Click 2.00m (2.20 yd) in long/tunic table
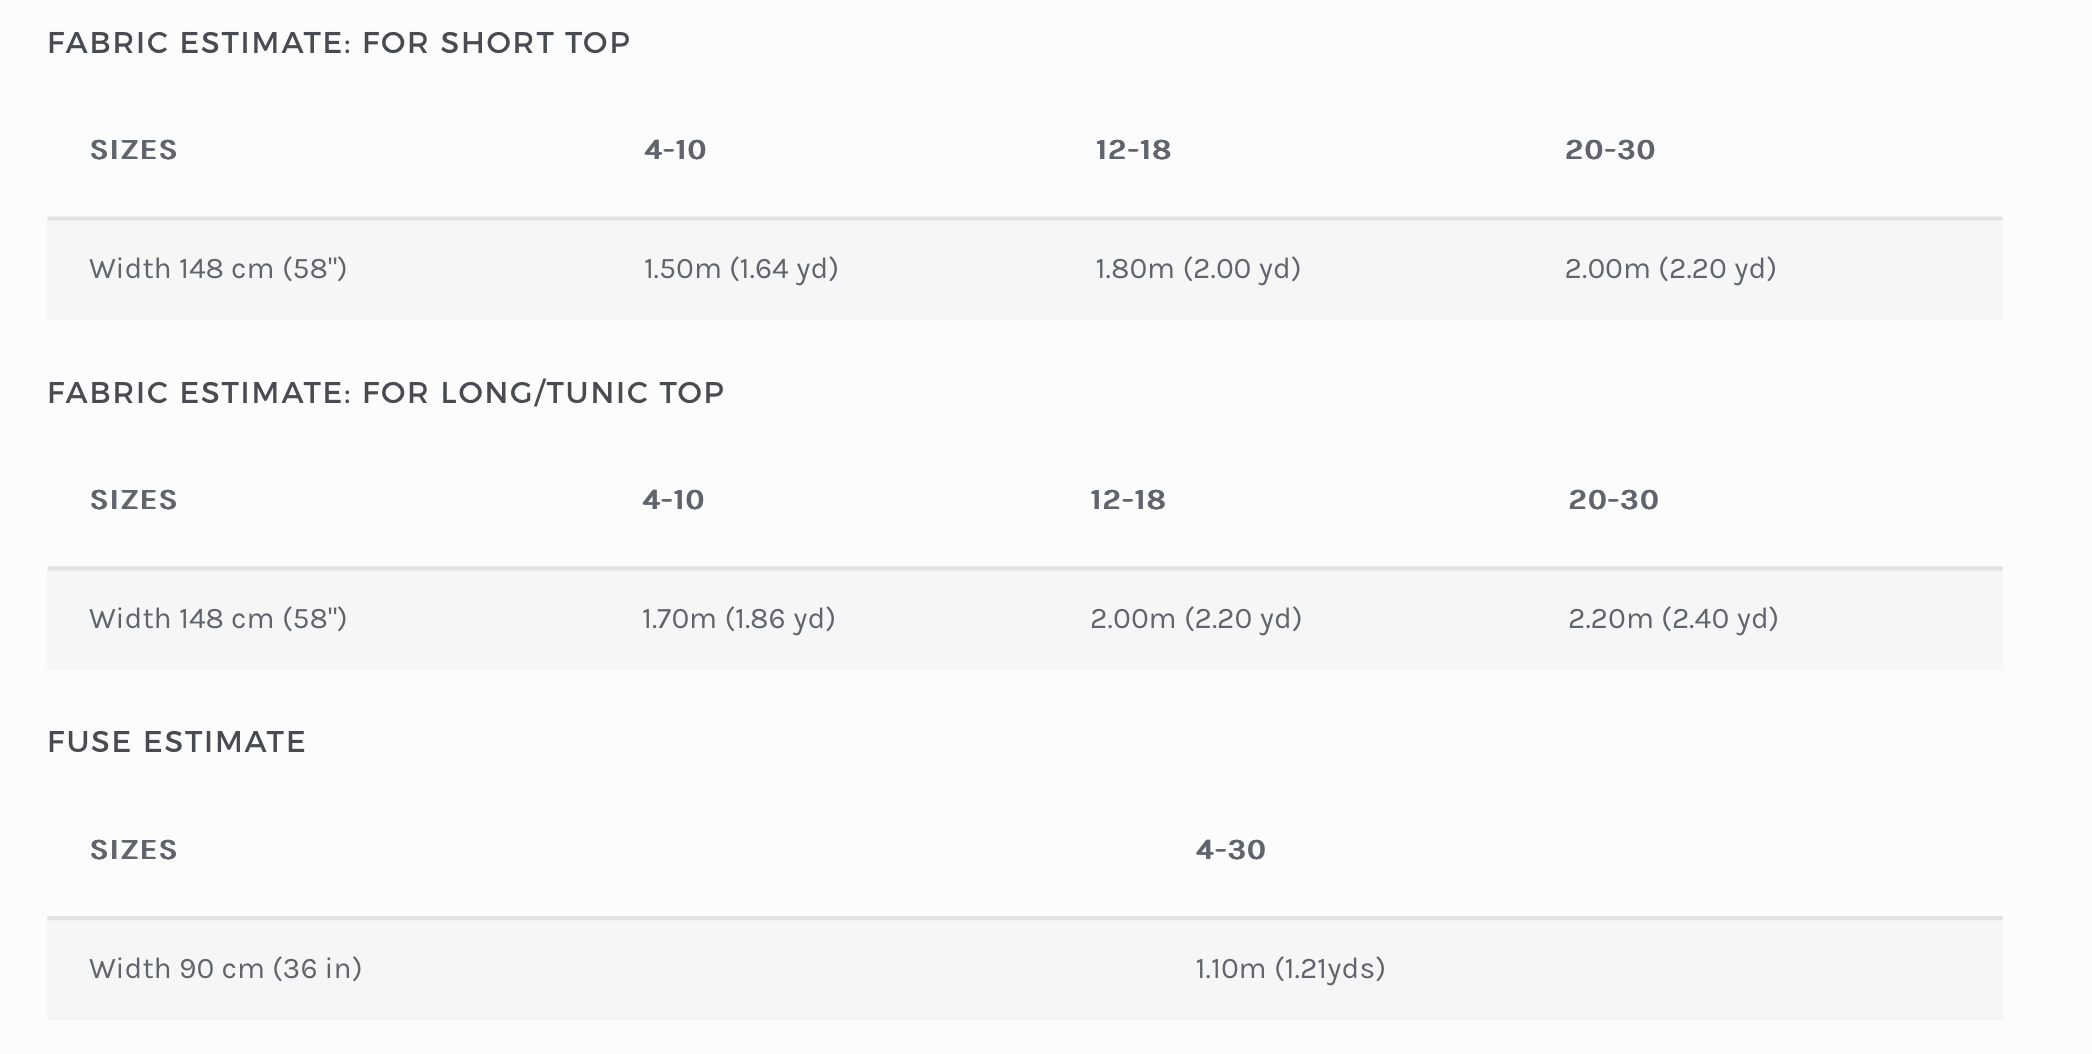 1196,619
